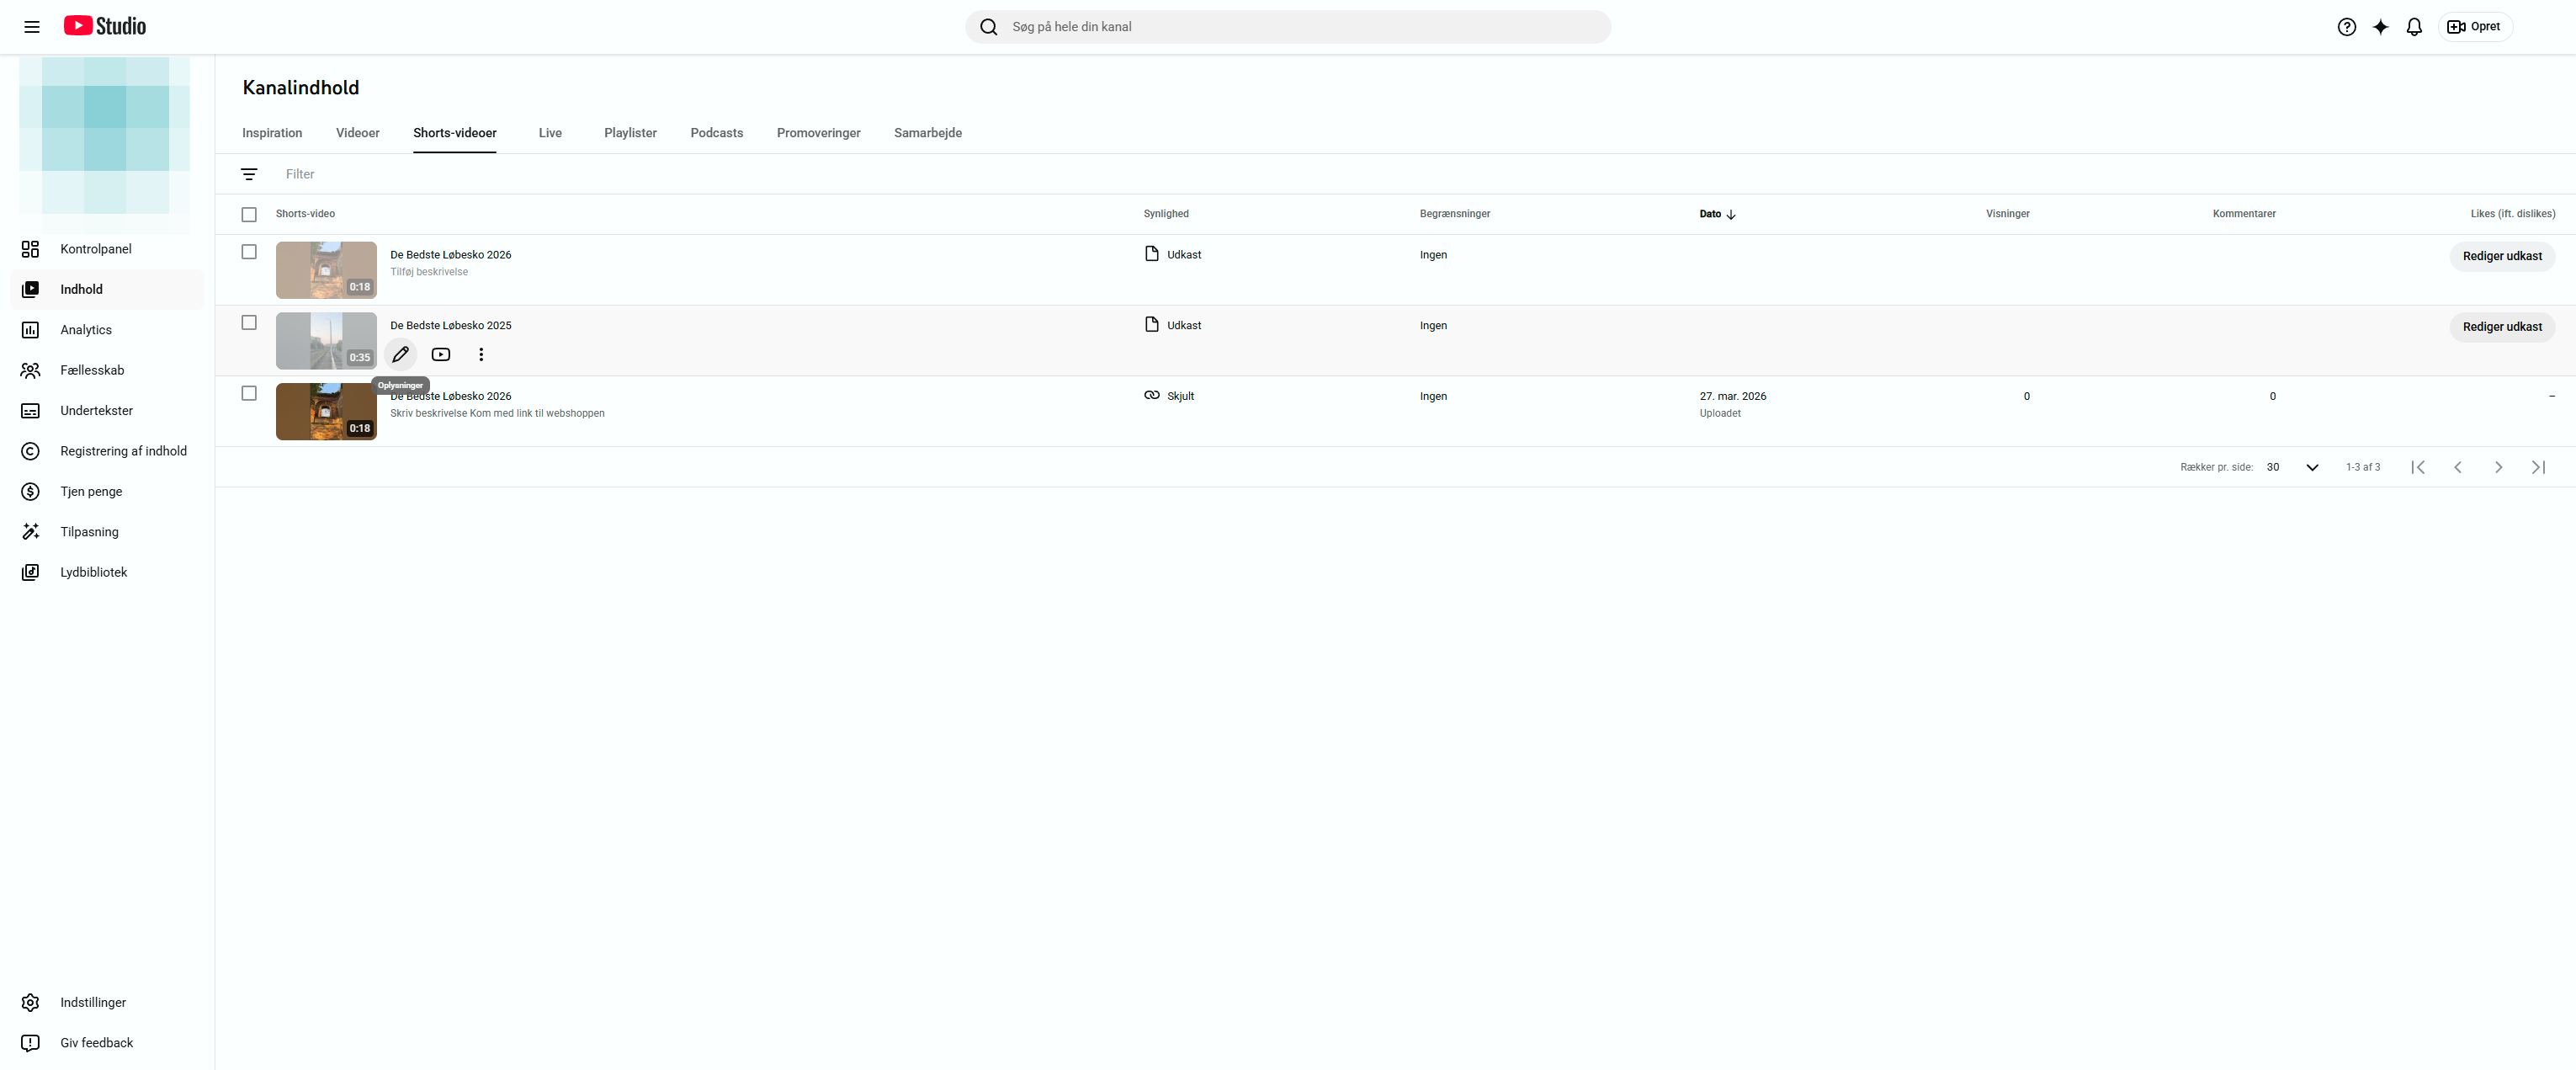Switch to the Live tab
The height and width of the screenshot is (1070, 2576).
click(550, 133)
